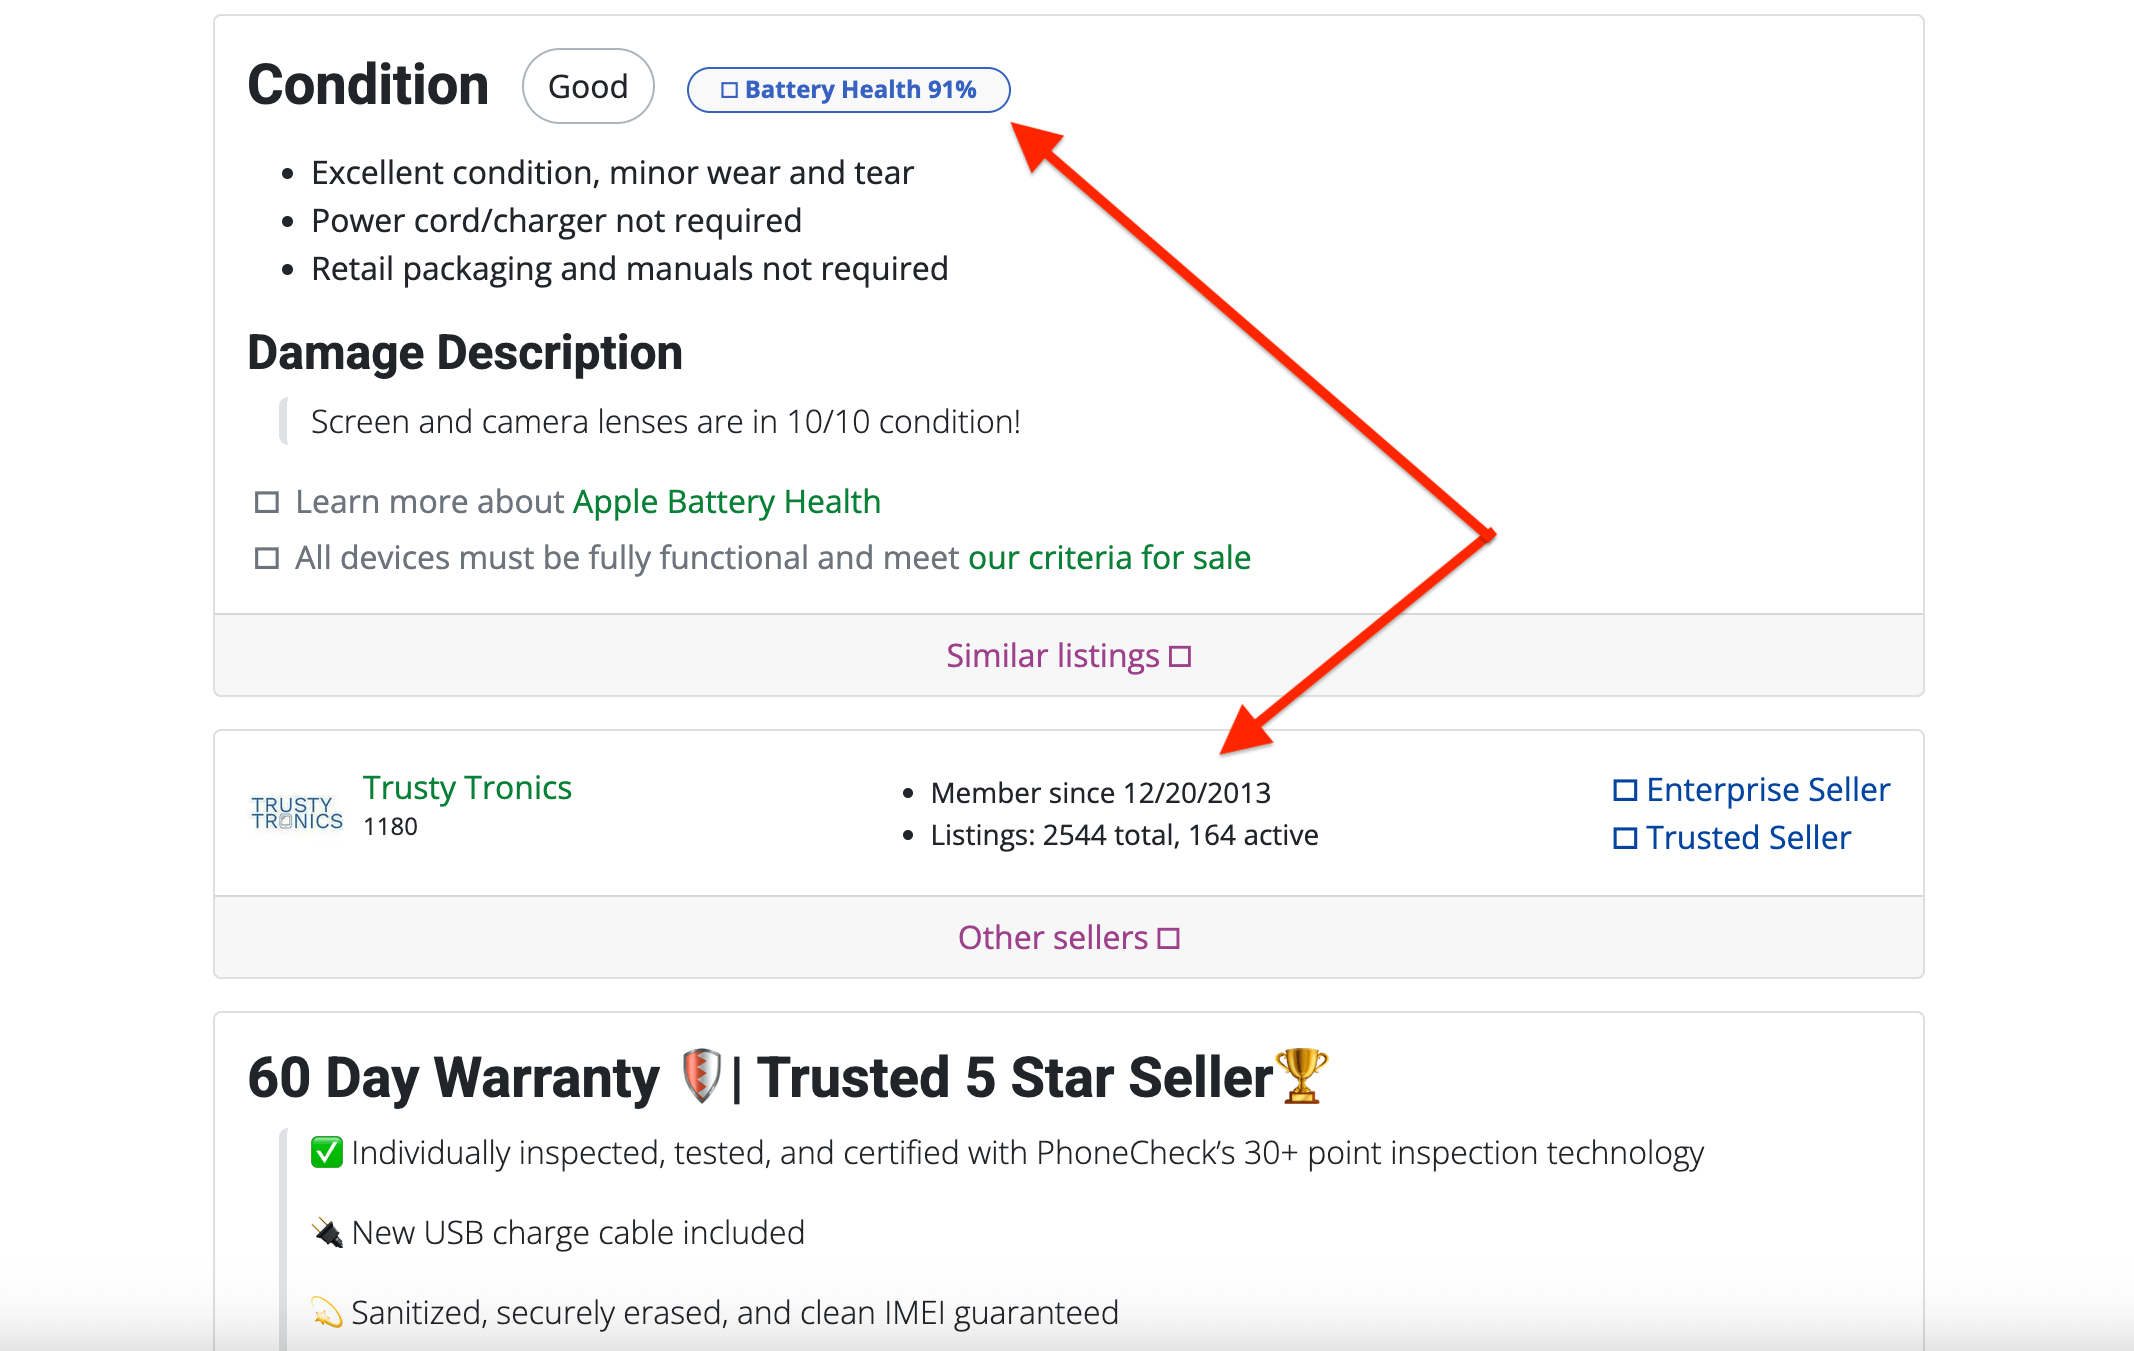The width and height of the screenshot is (2134, 1351).
Task: Click the icon next to Other sellers
Action: (x=1169, y=939)
